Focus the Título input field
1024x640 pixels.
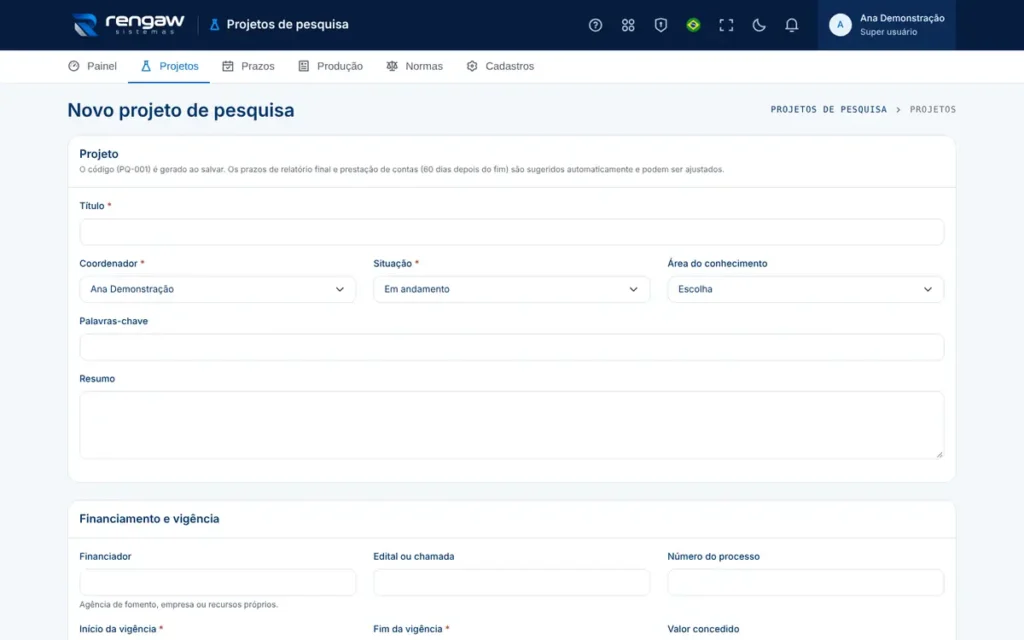(x=511, y=232)
